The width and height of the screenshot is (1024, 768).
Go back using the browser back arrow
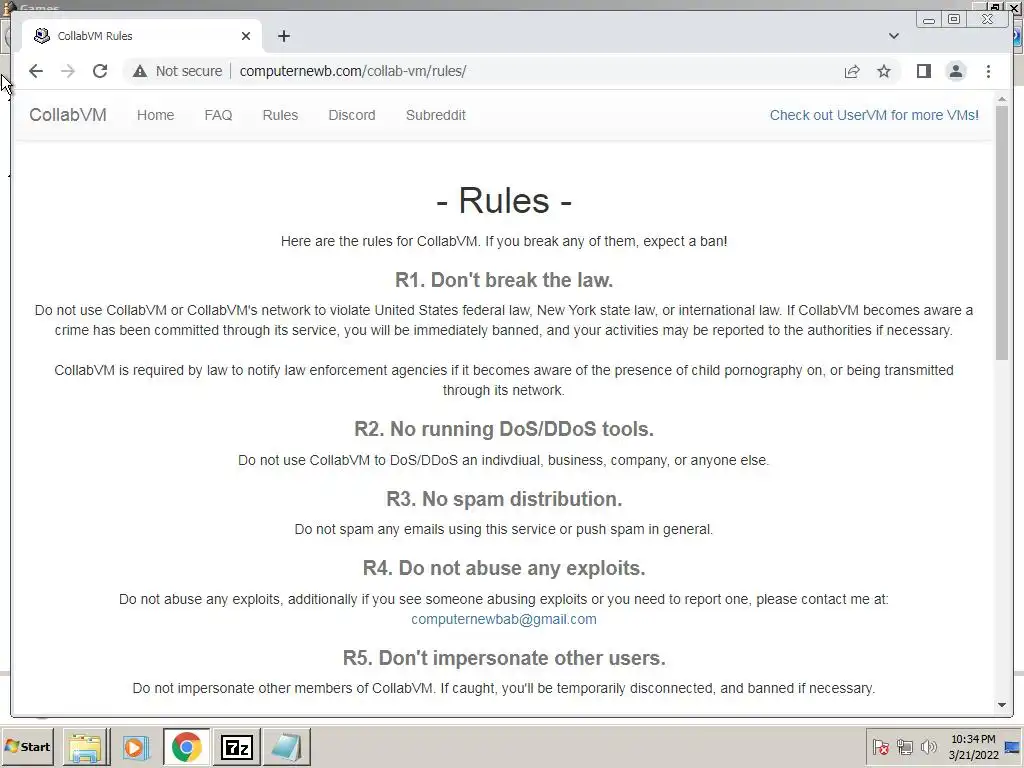point(36,71)
